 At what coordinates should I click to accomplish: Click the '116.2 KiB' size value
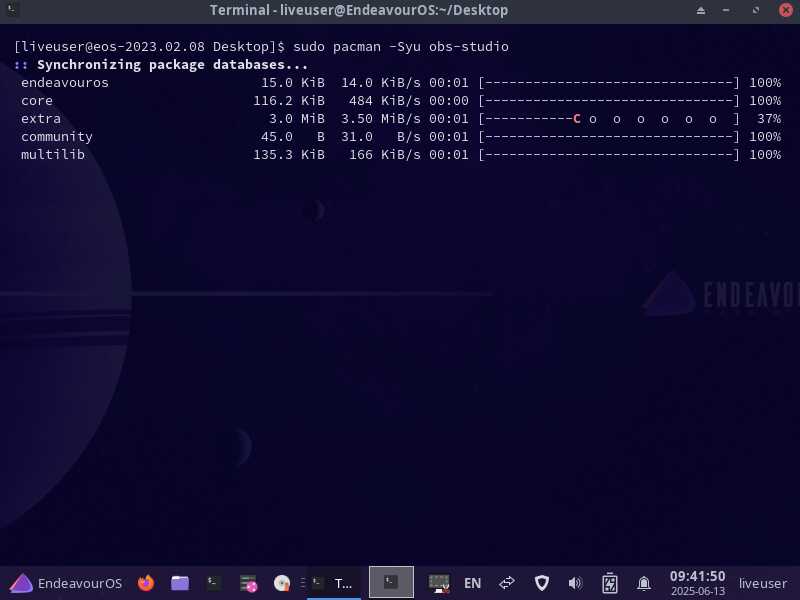click(289, 101)
